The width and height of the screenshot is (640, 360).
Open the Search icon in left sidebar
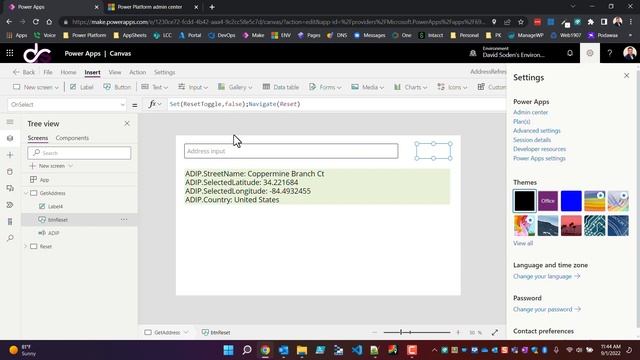click(x=10, y=238)
